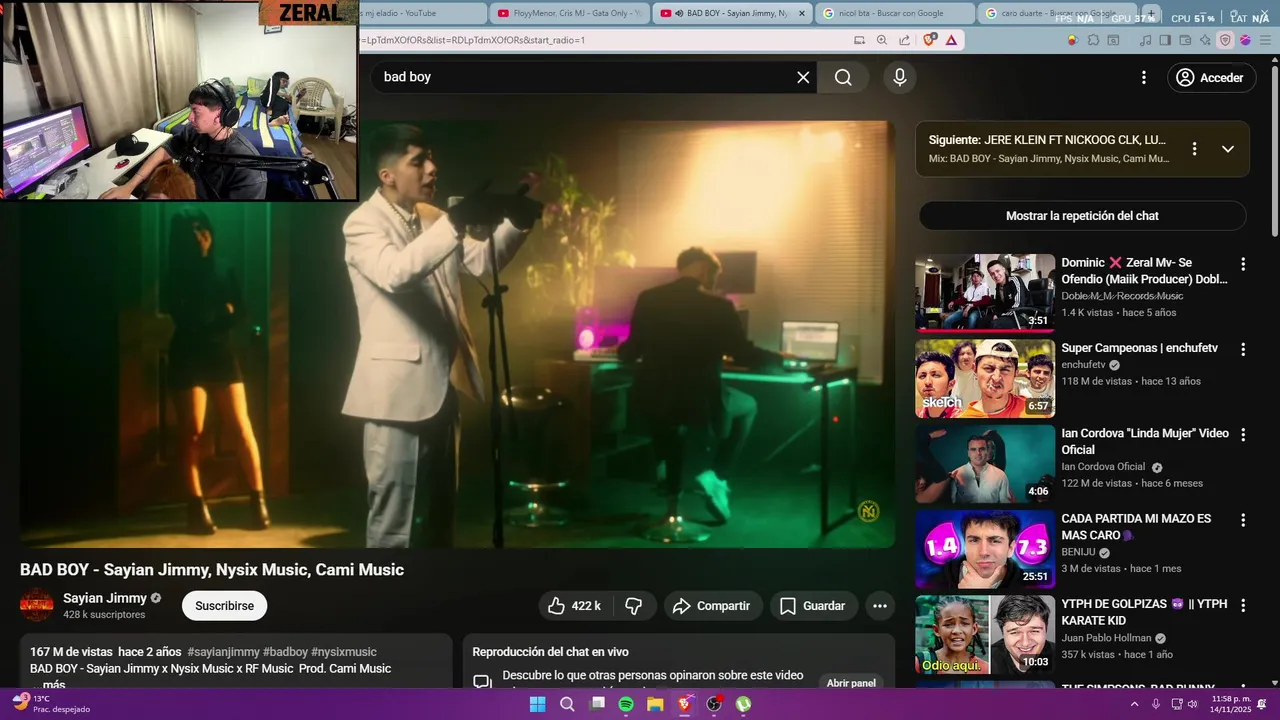
Task: Clear the 'bad boy' search text
Action: pos(803,77)
